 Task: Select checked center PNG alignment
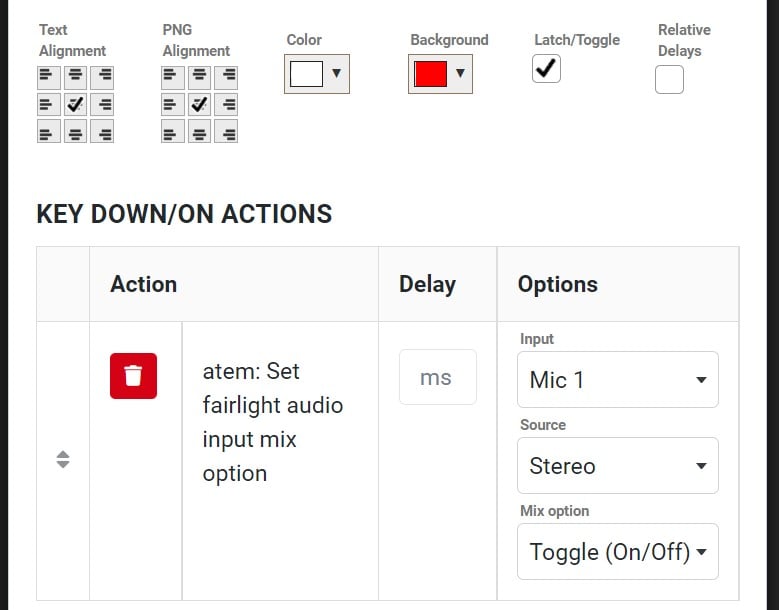199,104
